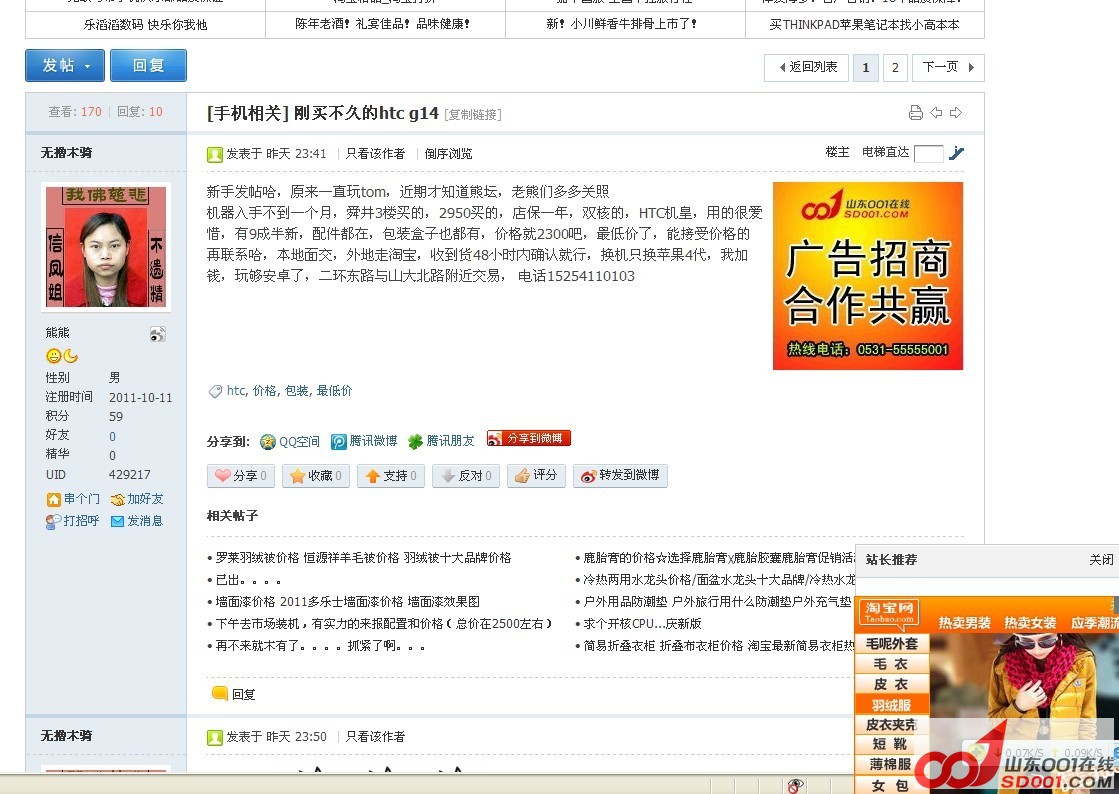Select 羽绒服 in Taobao category menu
The width and height of the screenshot is (1119, 794).
(x=890, y=705)
